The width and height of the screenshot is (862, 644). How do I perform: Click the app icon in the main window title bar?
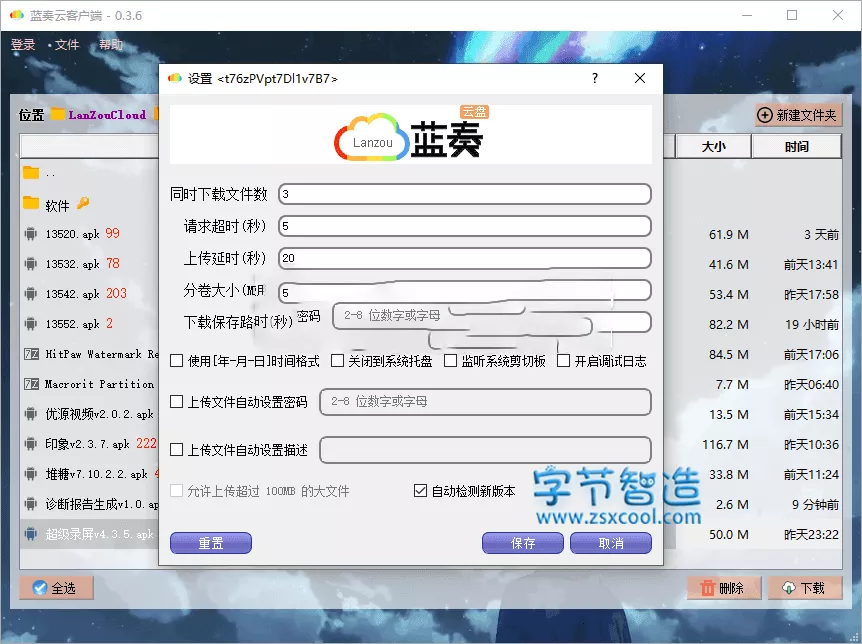click(16, 15)
